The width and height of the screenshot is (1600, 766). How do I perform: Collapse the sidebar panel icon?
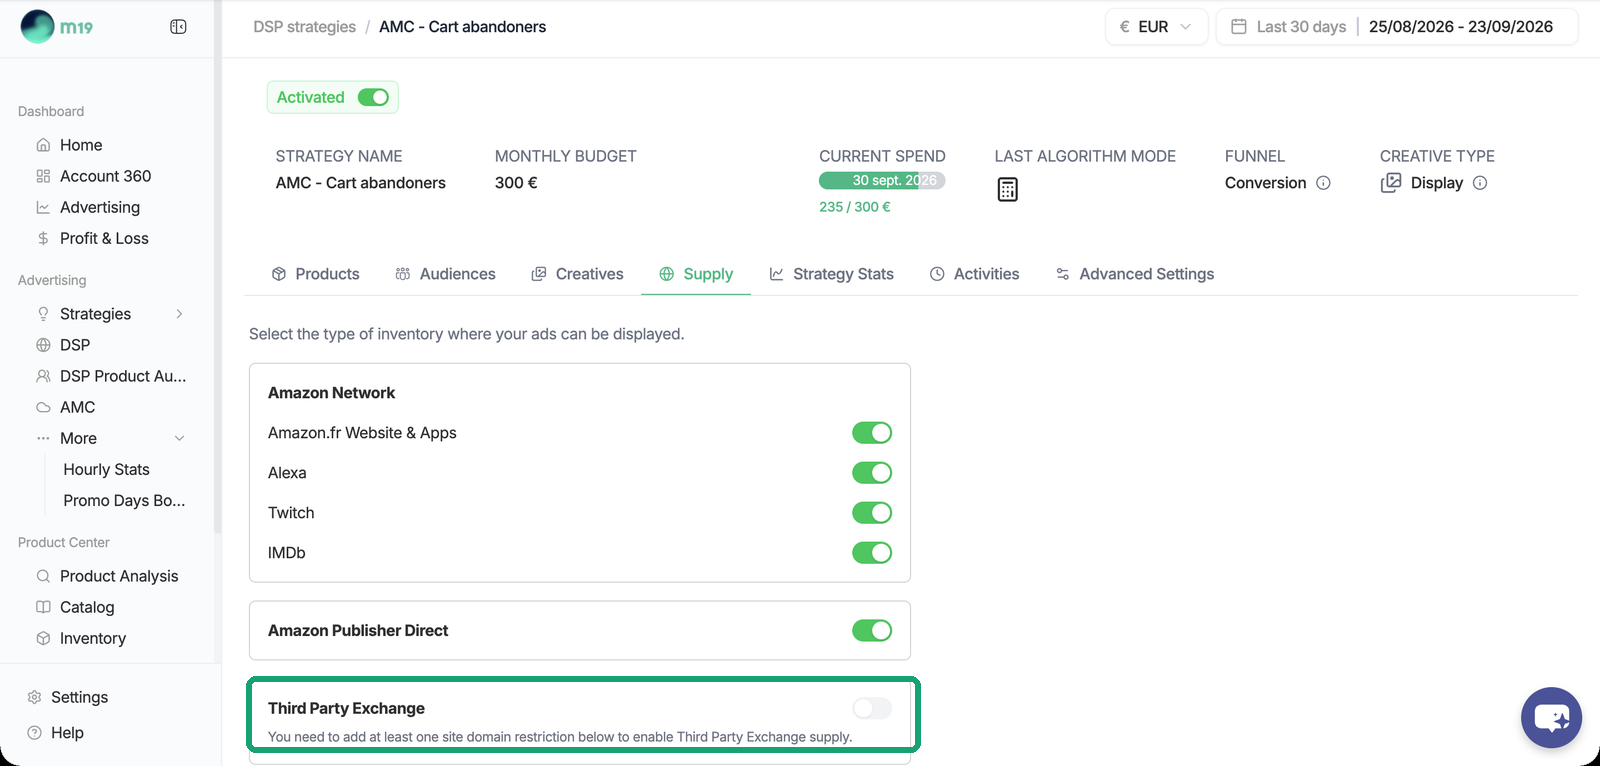(x=178, y=27)
